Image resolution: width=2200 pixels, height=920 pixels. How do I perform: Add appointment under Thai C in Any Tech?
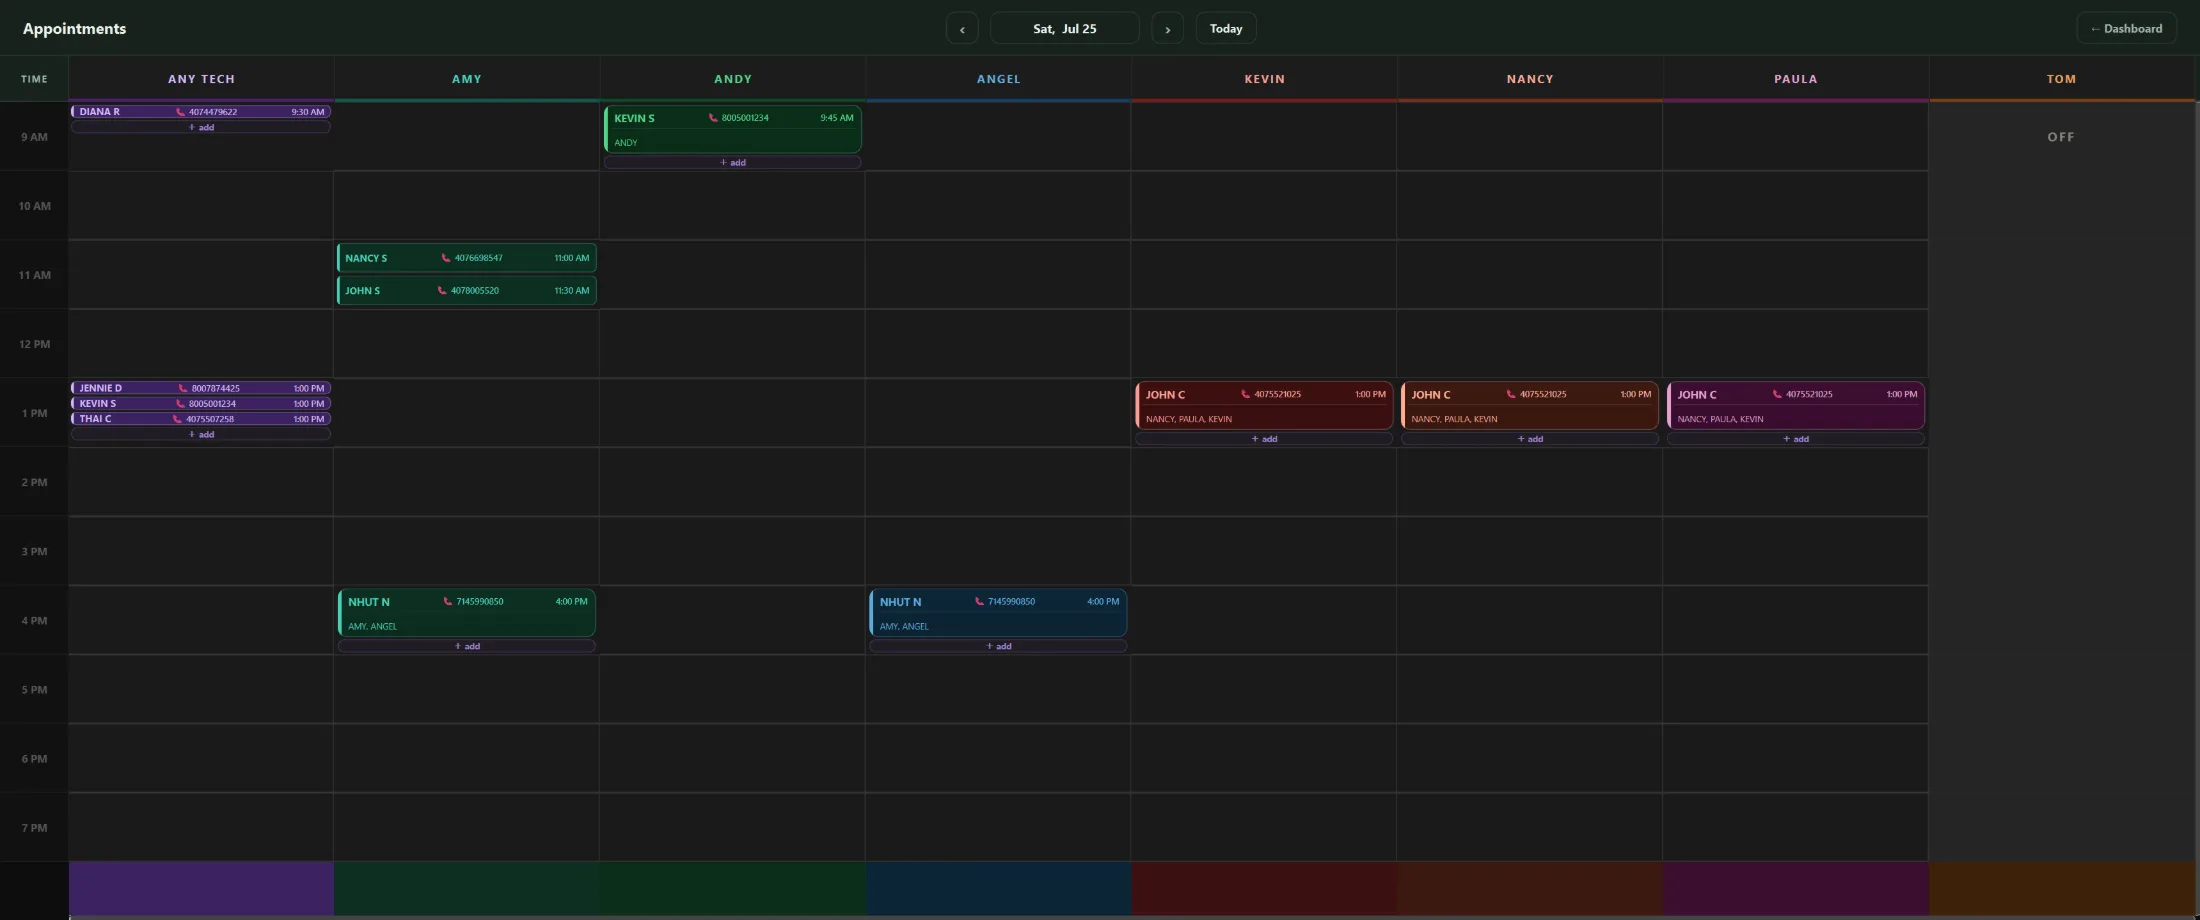(201, 435)
